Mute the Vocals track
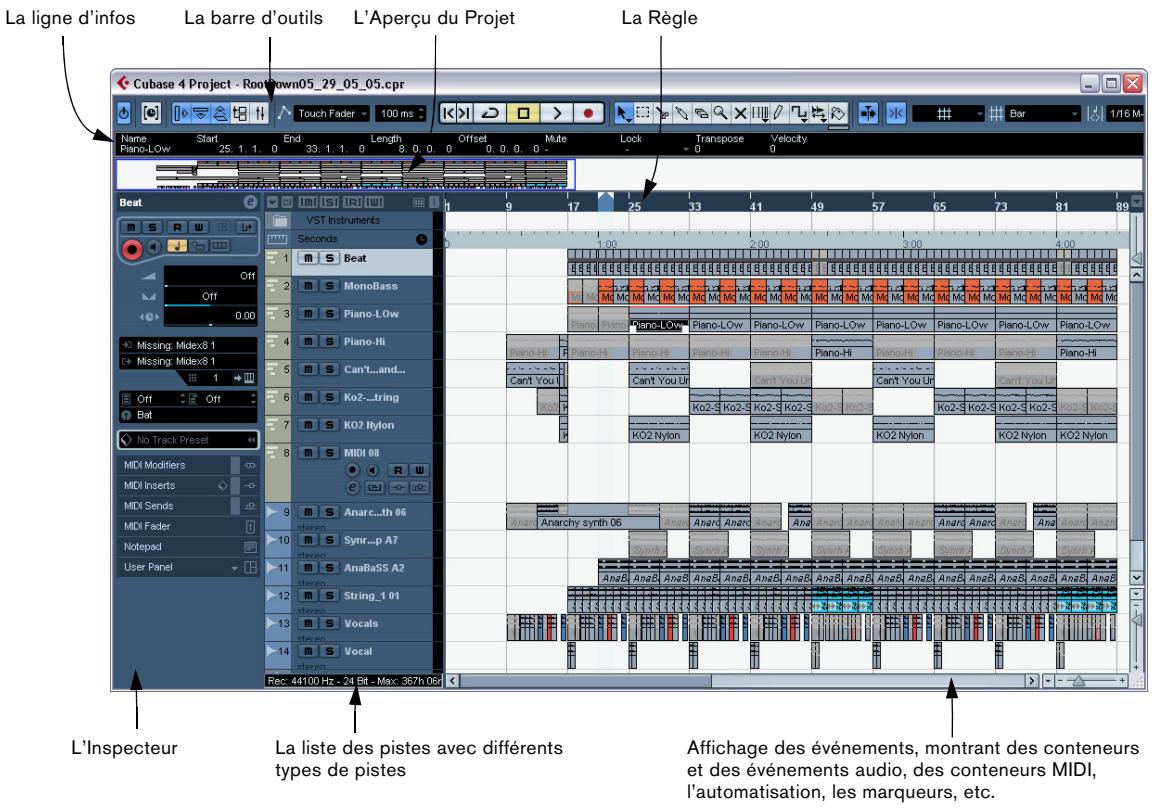Screen dimensions: 1154x809 308,623
